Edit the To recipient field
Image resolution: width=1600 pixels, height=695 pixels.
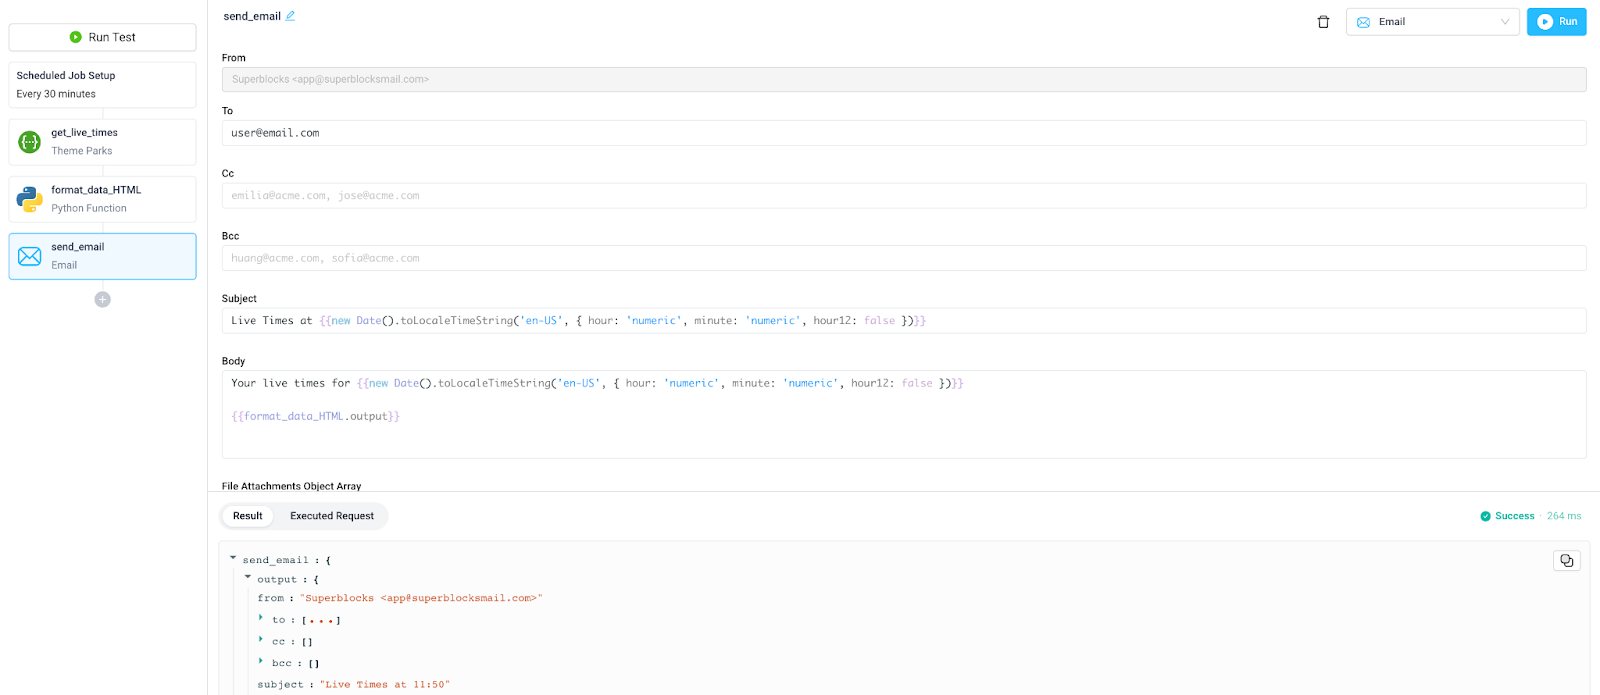tap(904, 133)
